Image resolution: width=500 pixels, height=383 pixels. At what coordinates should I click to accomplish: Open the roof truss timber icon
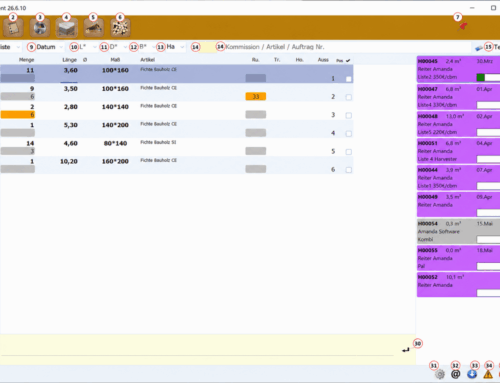pos(93,28)
